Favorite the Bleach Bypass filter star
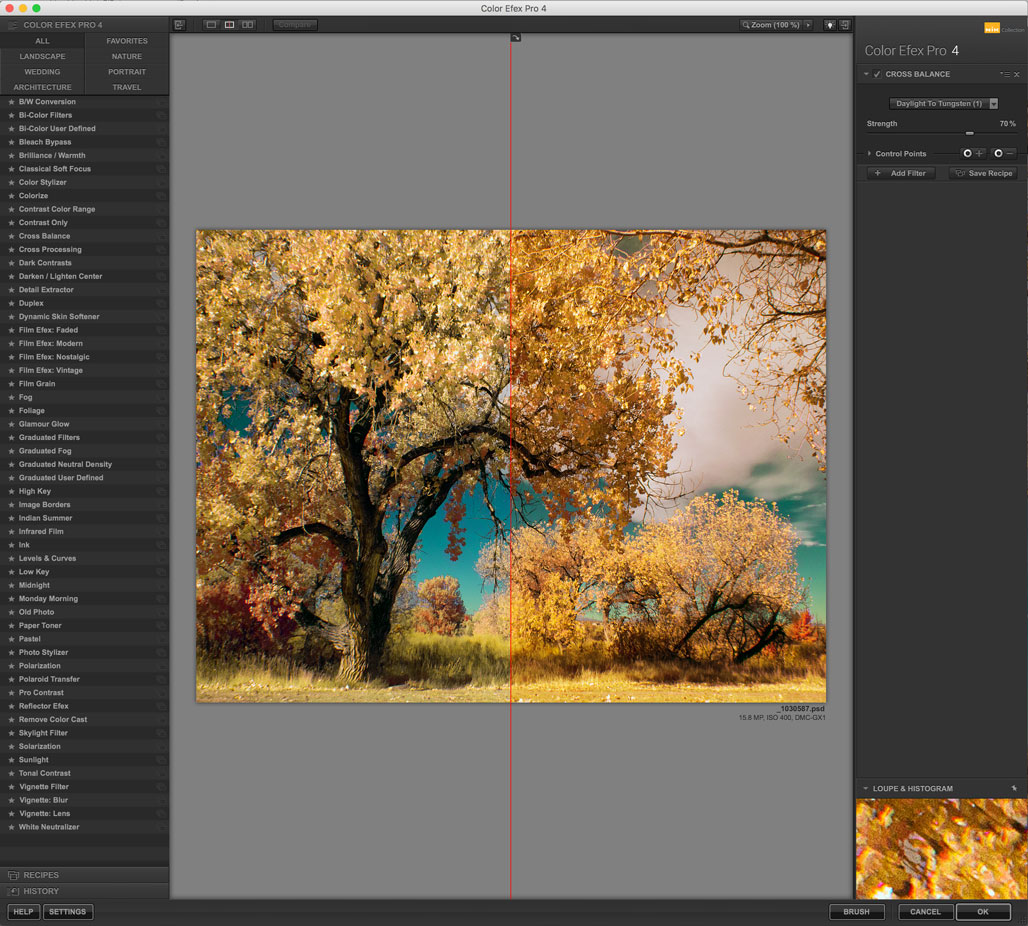Image resolution: width=1028 pixels, height=926 pixels. pyautogui.click(x=11, y=142)
